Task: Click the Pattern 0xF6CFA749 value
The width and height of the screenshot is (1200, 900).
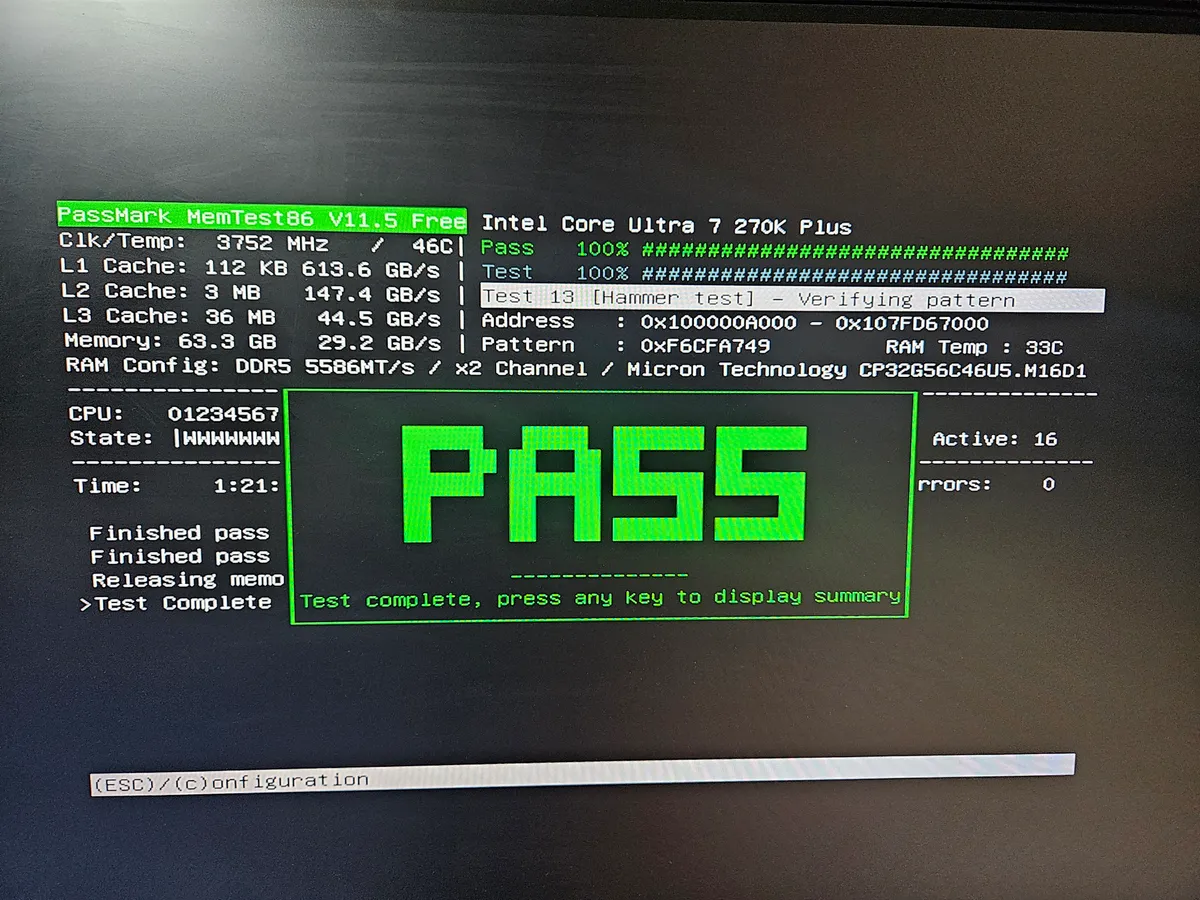Action: coord(705,346)
